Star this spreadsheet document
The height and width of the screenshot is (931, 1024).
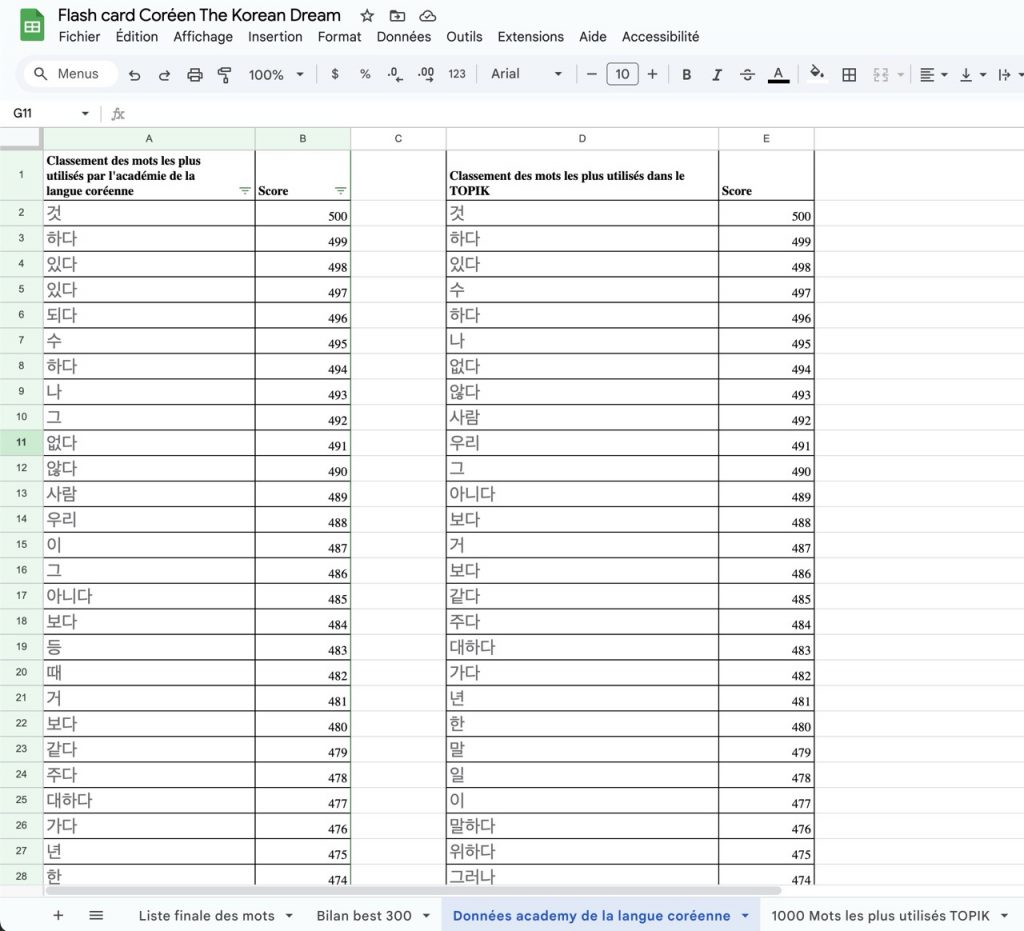pos(367,16)
